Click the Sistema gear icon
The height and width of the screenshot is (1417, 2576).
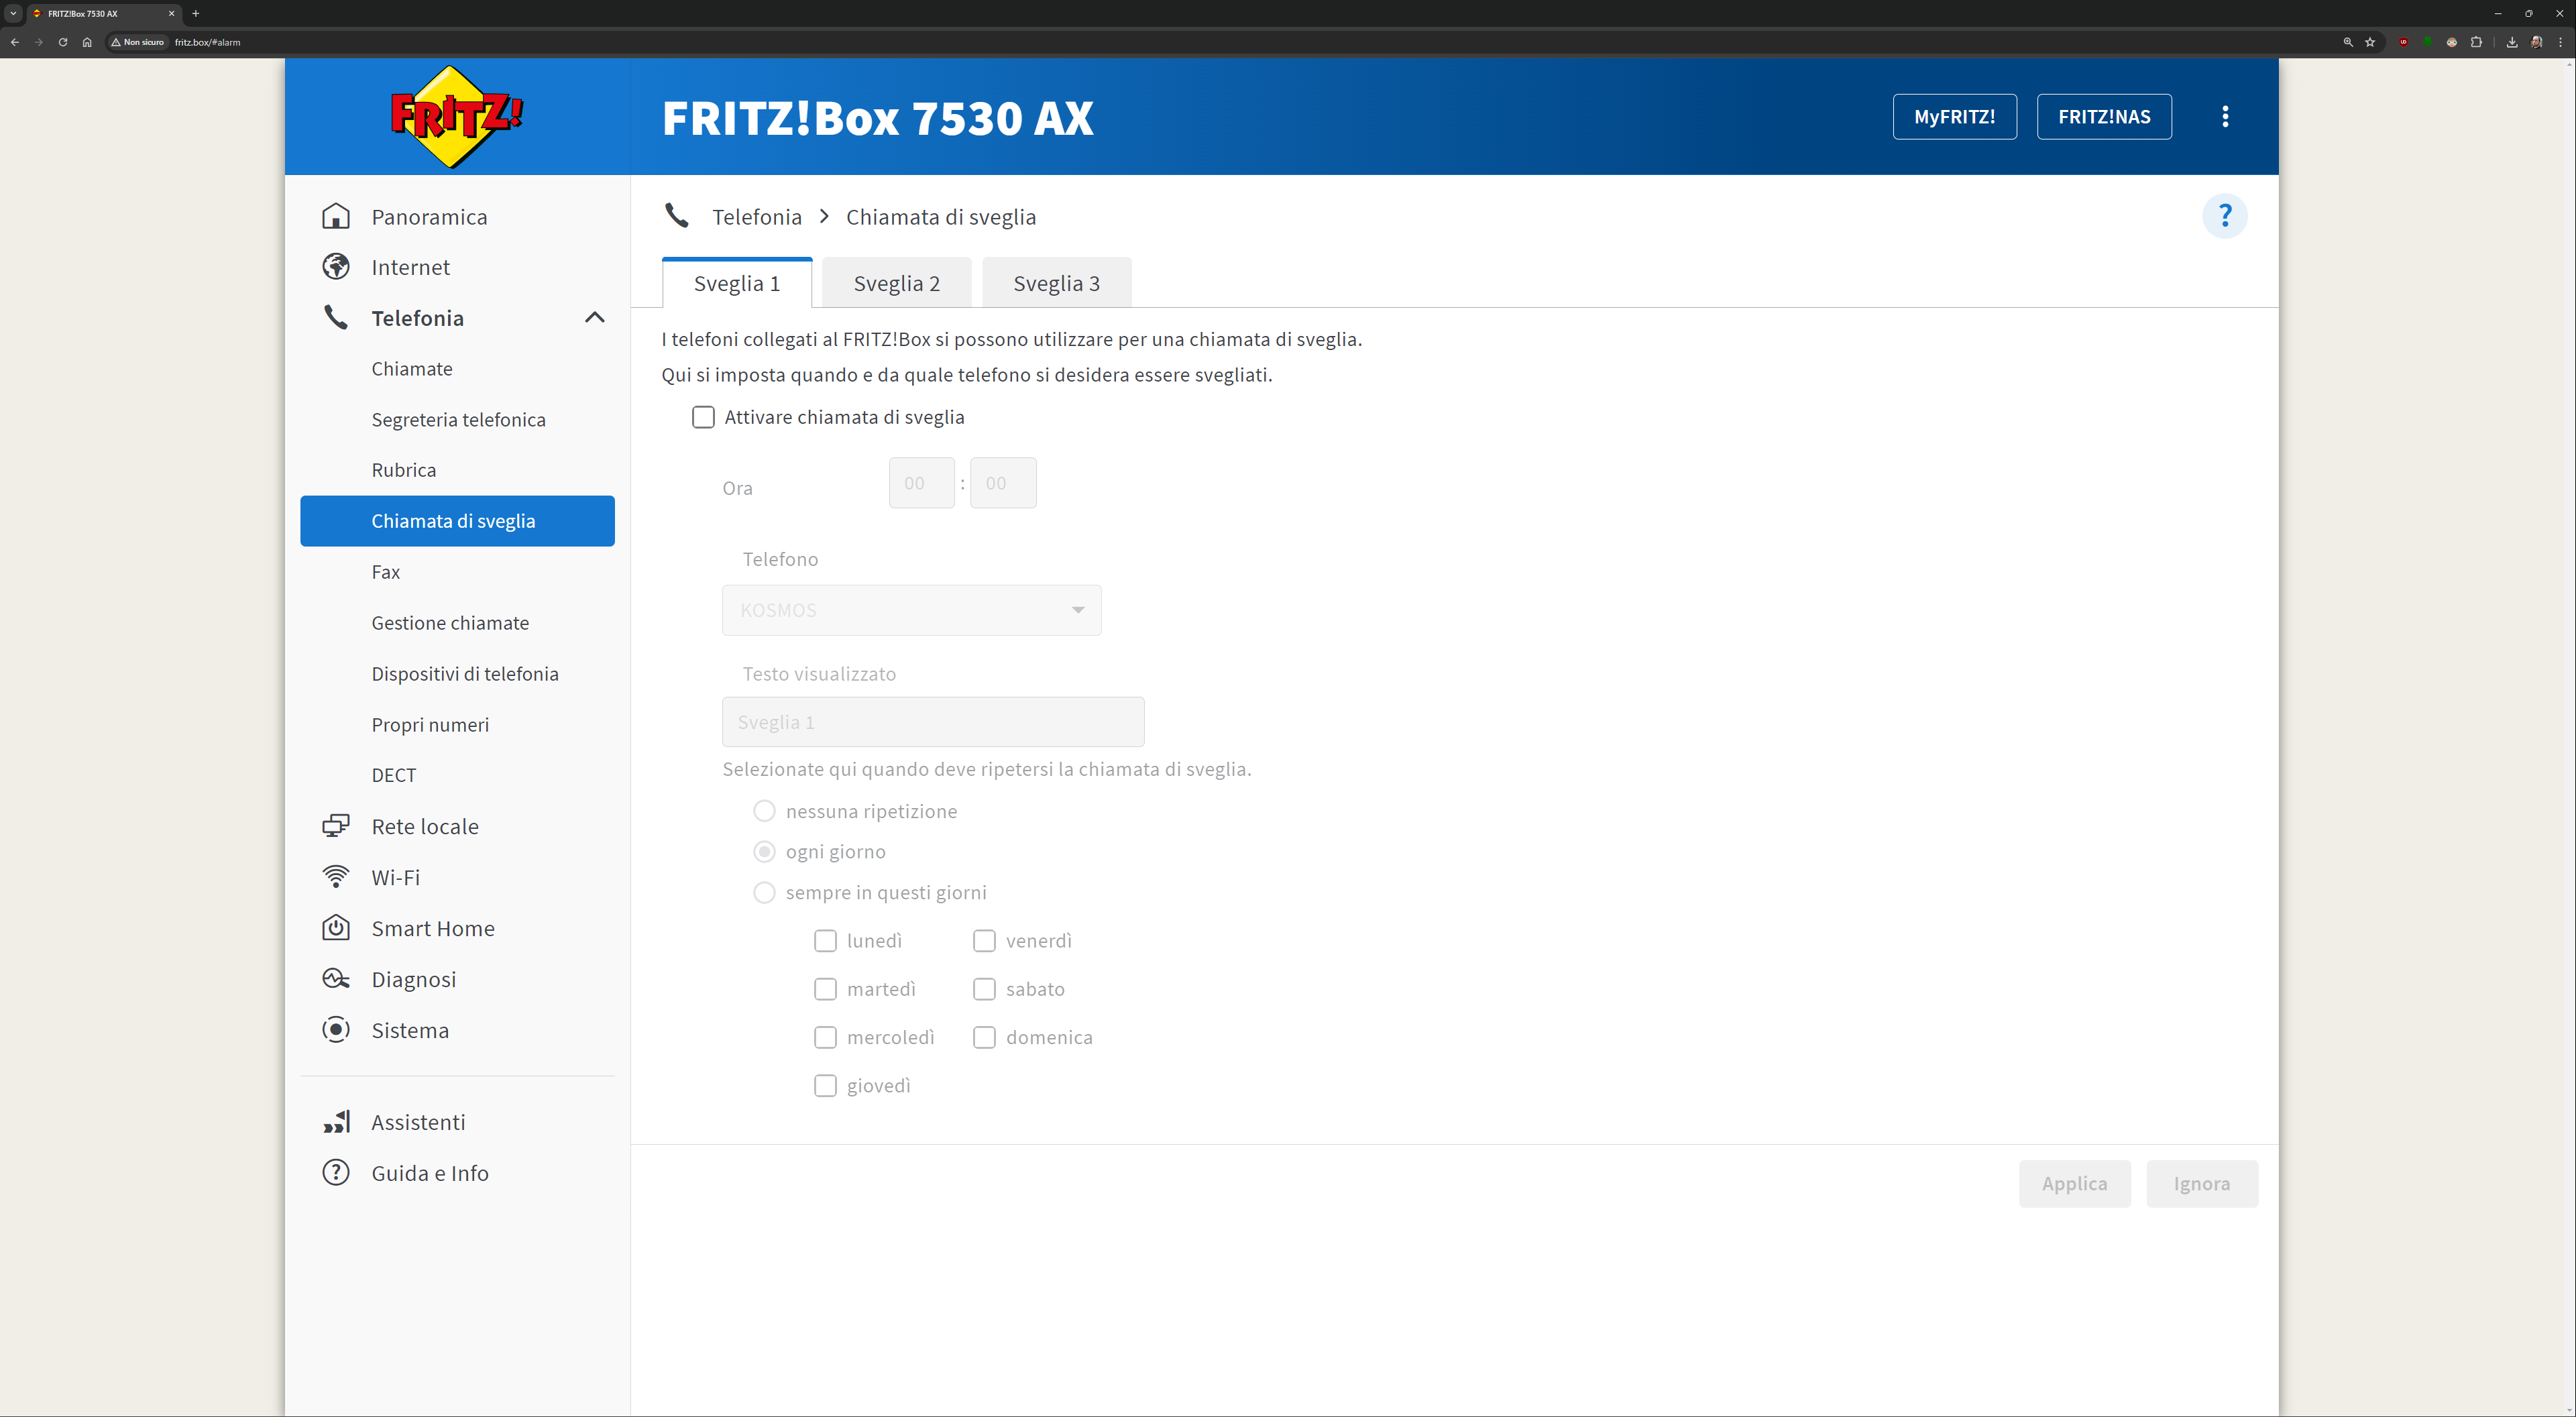coord(336,1030)
